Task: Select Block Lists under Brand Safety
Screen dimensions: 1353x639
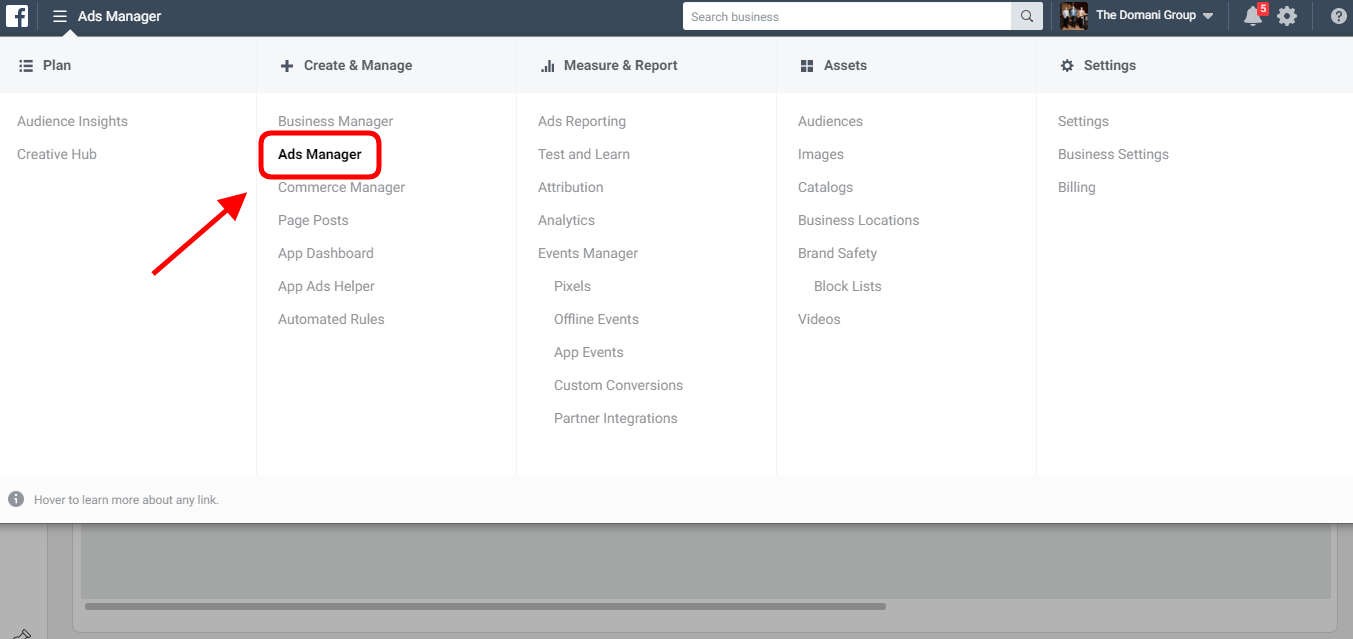Action: coord(848,286)
